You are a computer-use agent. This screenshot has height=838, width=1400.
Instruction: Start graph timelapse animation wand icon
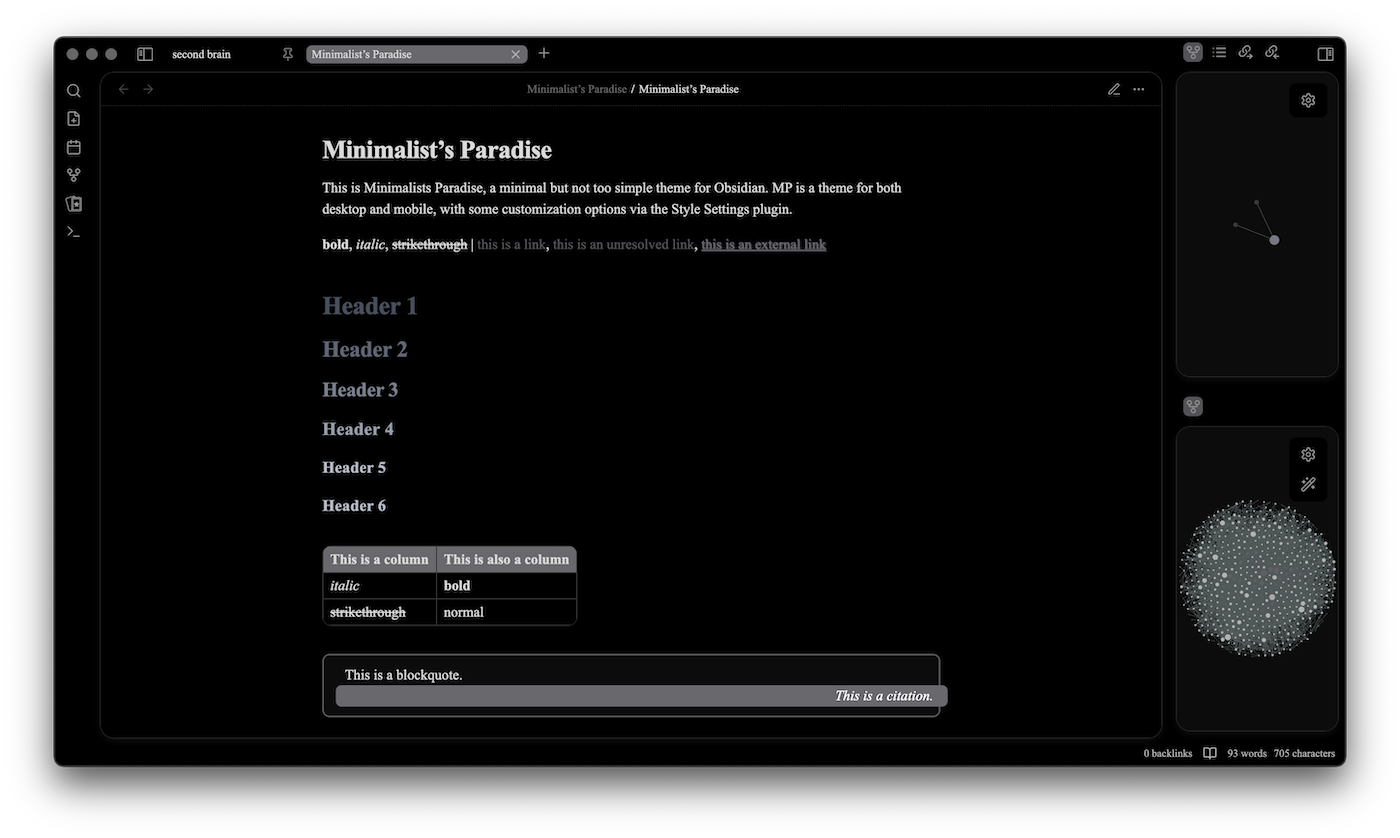click(1308, 484)
